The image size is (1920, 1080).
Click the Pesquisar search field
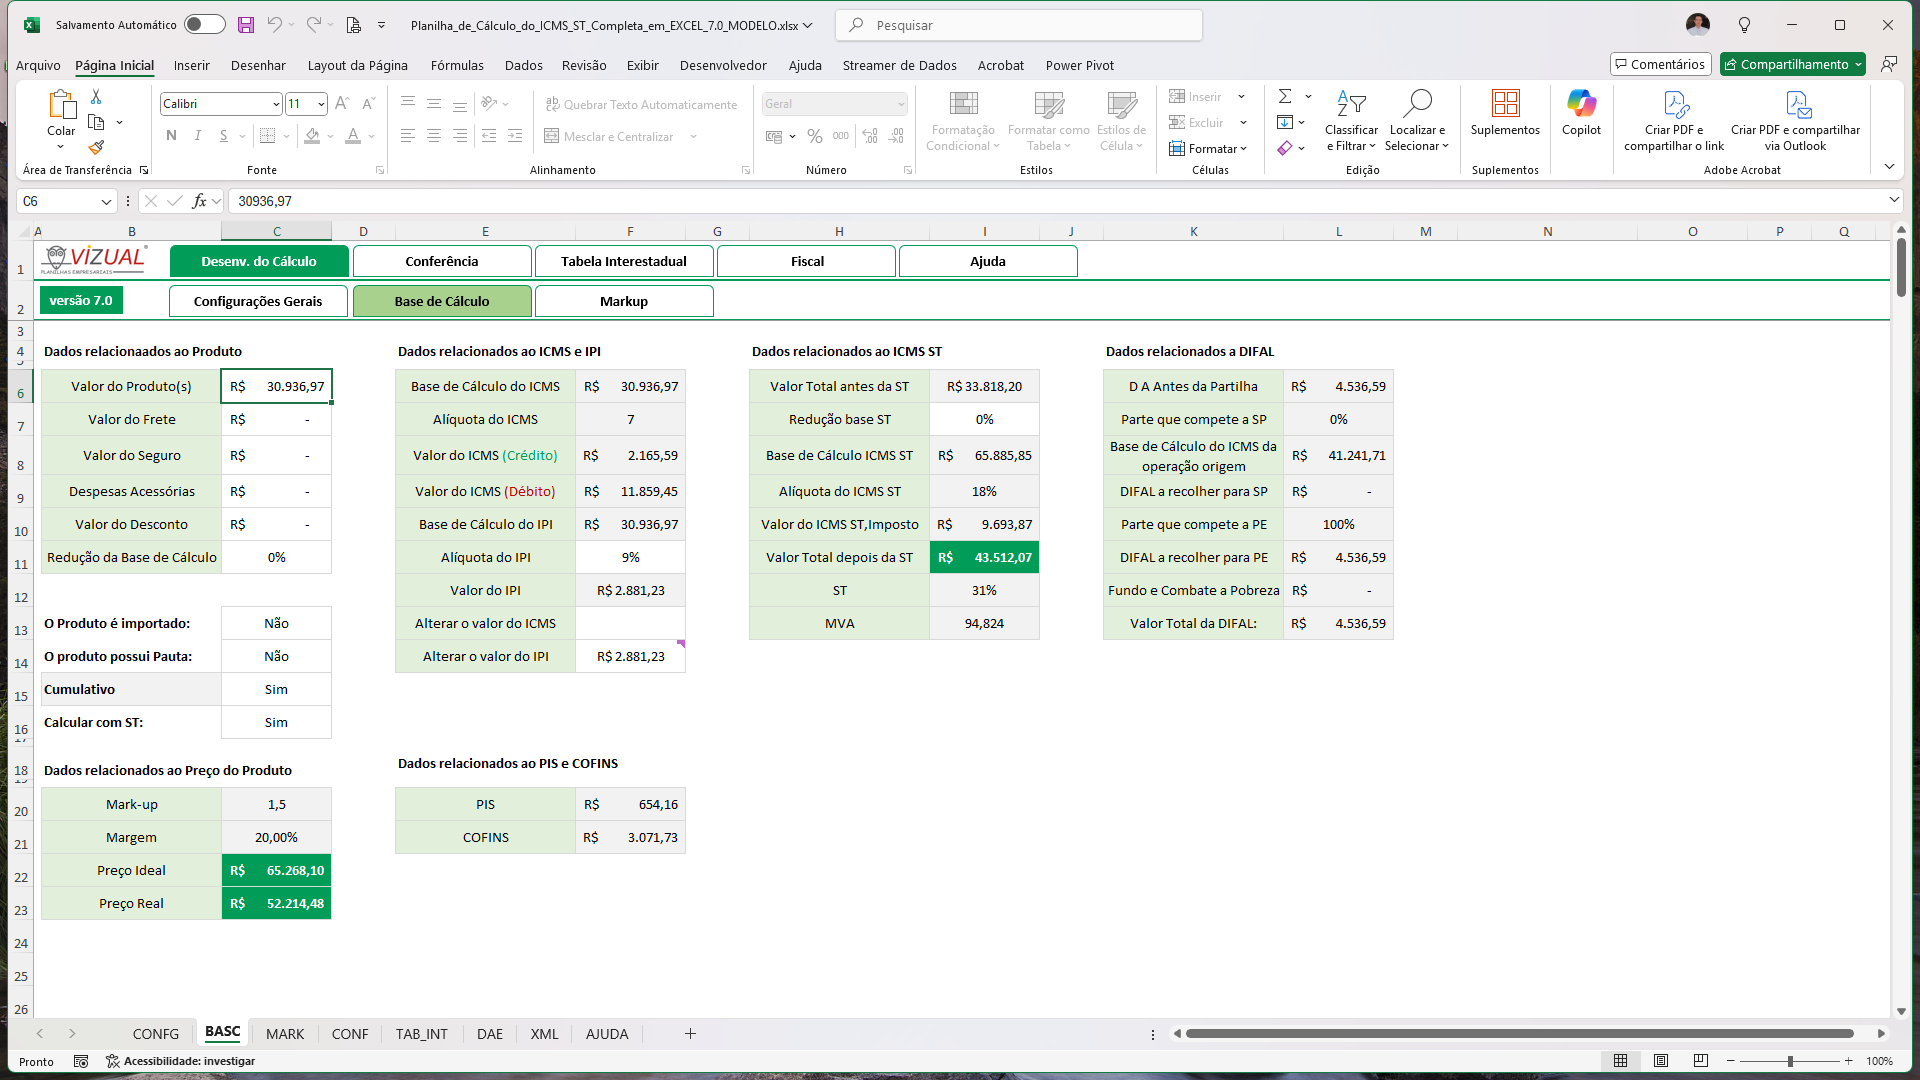pos(1020,25)
